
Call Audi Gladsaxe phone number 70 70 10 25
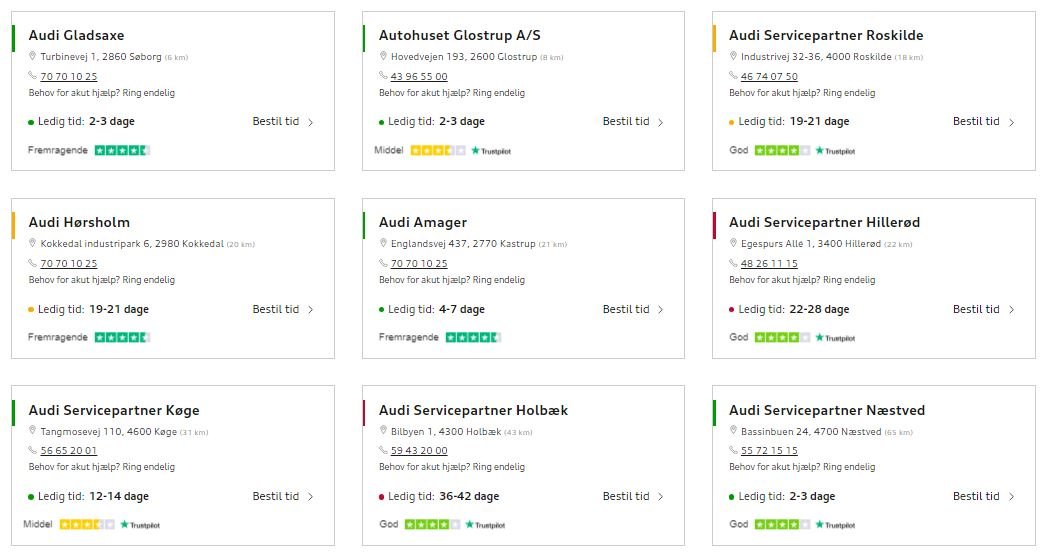click(x=69, y=77)
